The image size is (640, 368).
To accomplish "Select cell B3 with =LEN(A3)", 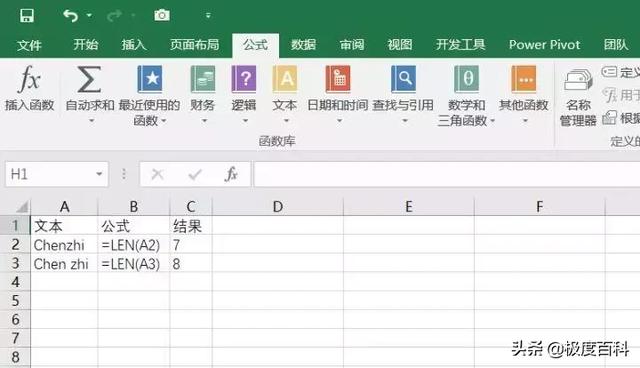I will [133, 263].
